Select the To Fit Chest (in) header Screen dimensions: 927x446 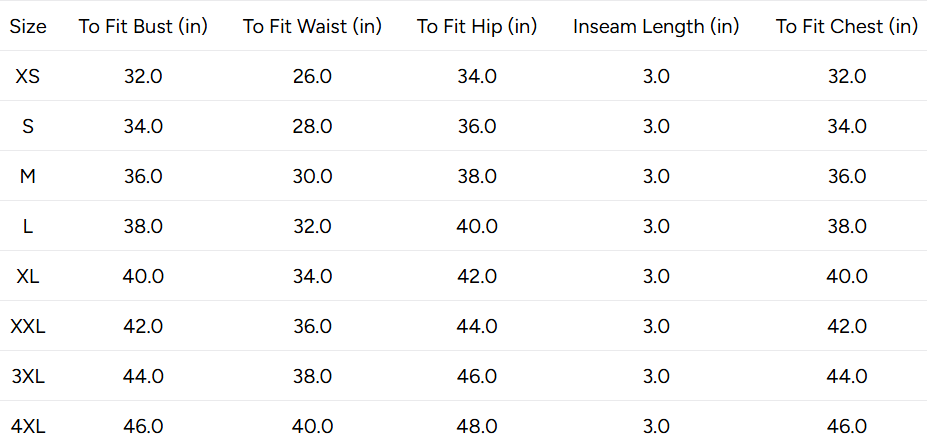point(847,27)
